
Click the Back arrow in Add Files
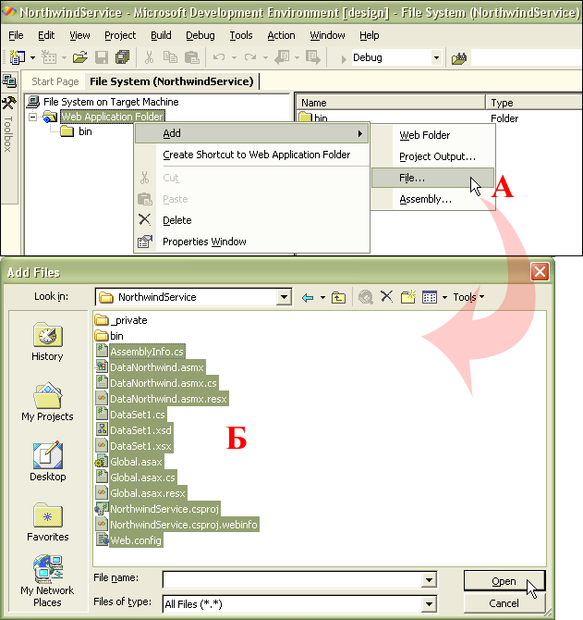pos(307,297)
